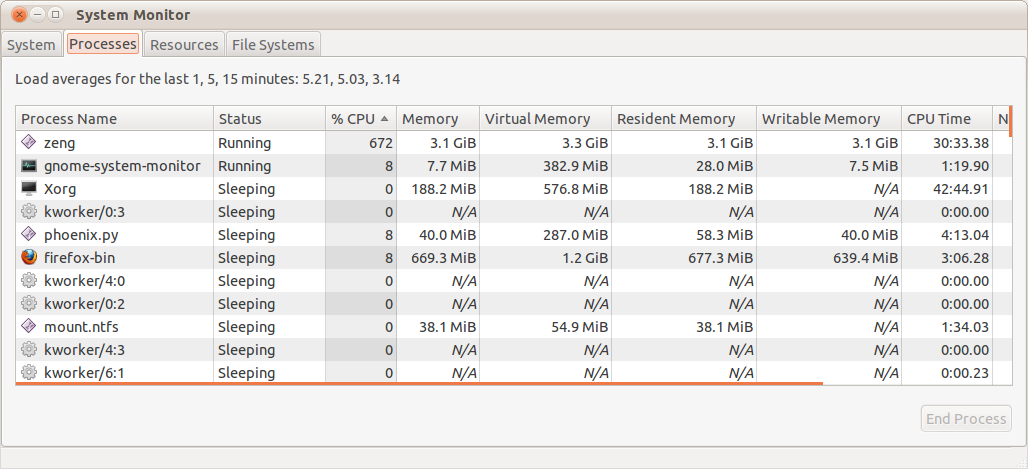Select the kworker/0:3 process name
This screenshot has height=469, width=1028.
coord(84,212)
